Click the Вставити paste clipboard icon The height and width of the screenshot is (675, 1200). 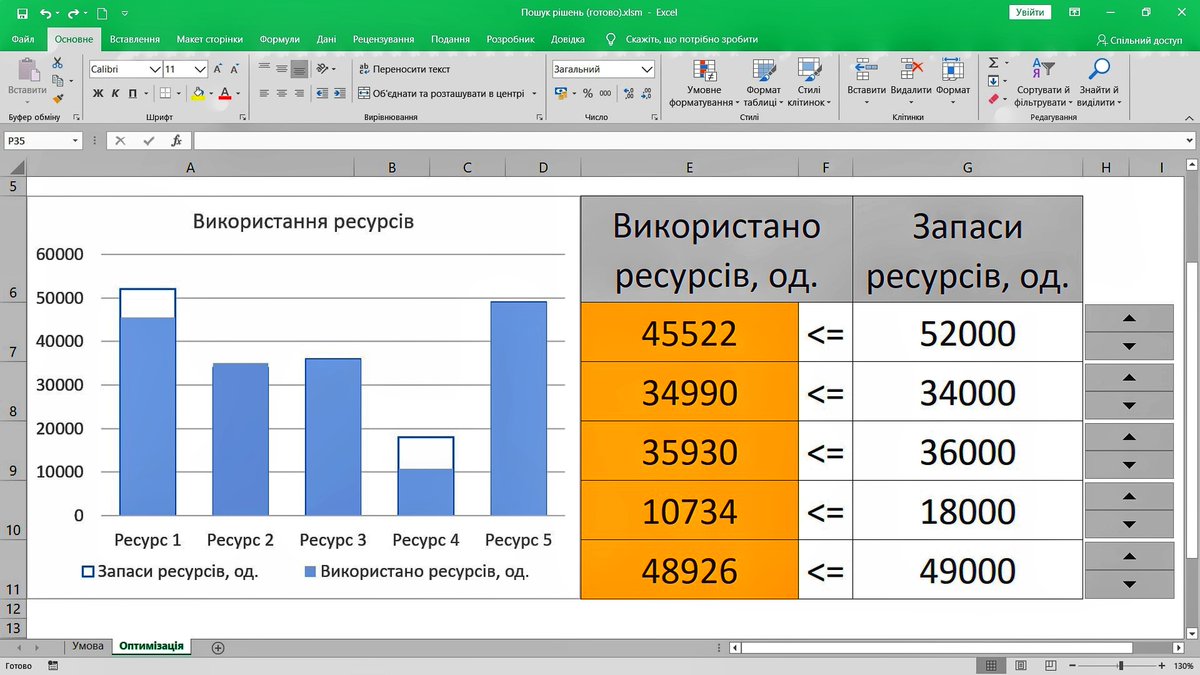[28, 70]
